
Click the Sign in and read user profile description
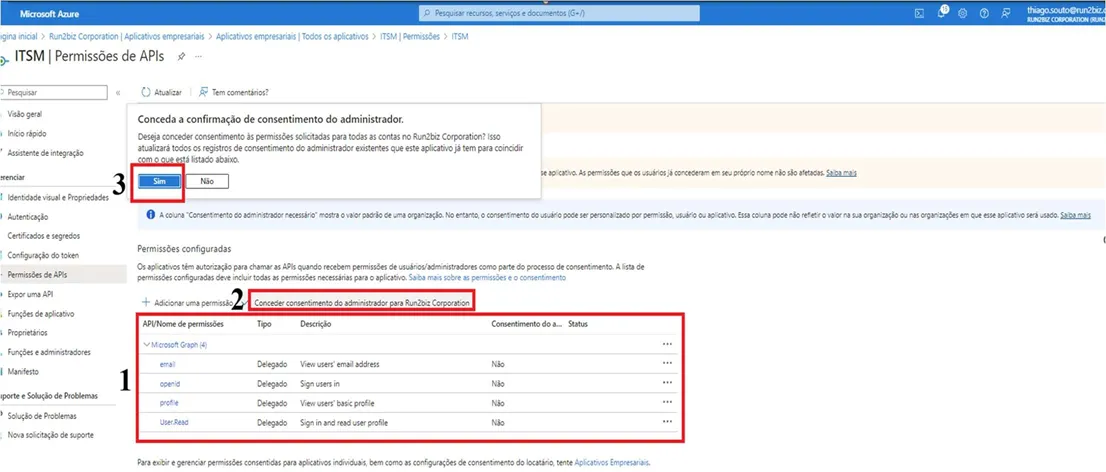click(x=344, y=423)
